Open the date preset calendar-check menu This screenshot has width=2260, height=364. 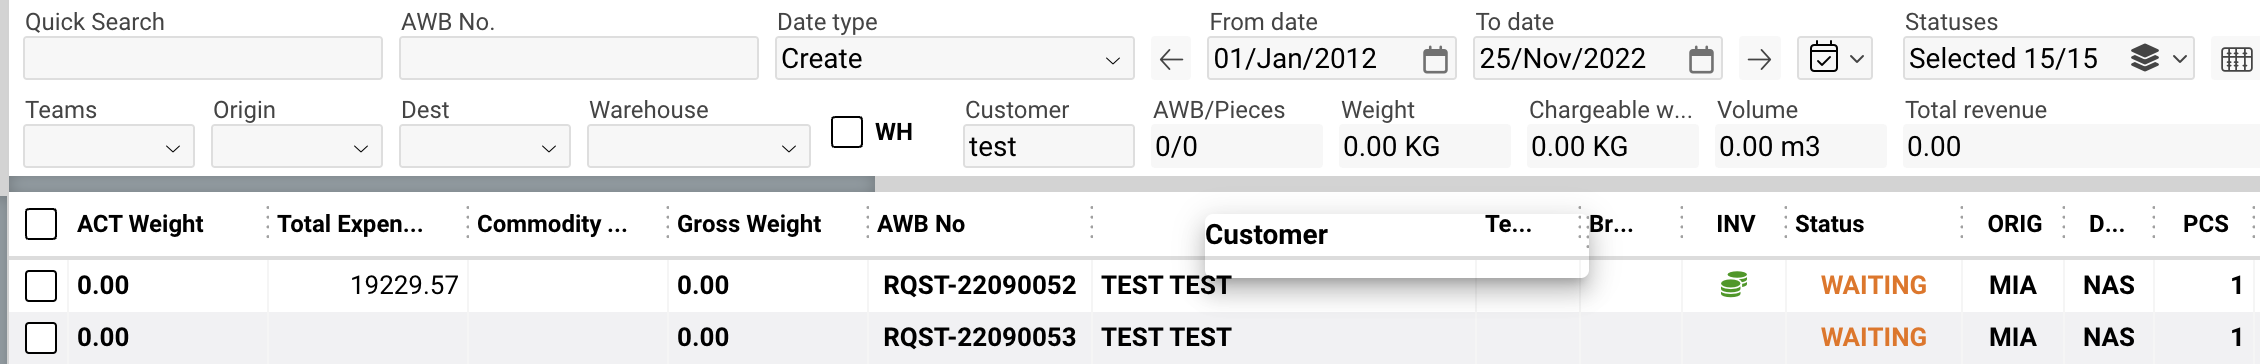pyautogui.click(x=1836, y=58)
